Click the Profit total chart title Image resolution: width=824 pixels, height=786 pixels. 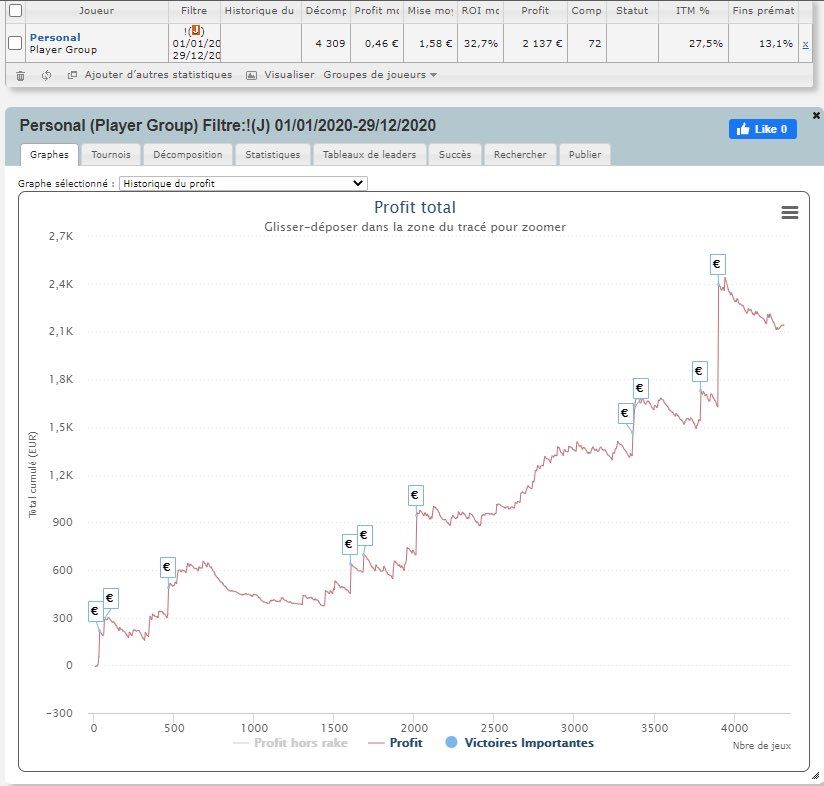tap(415, 208)
